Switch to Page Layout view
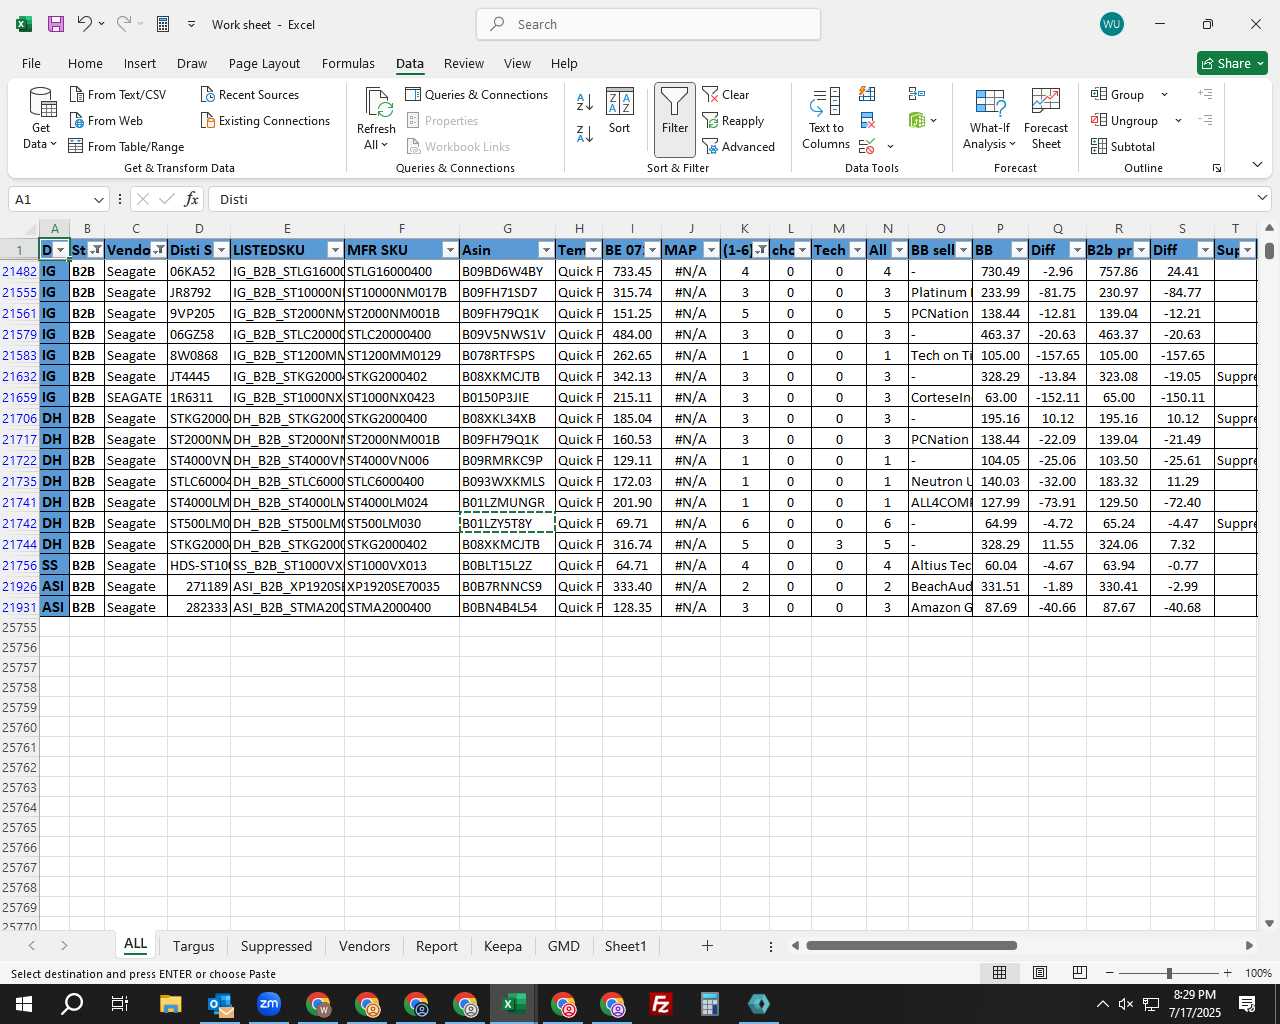 [1040, 972]
